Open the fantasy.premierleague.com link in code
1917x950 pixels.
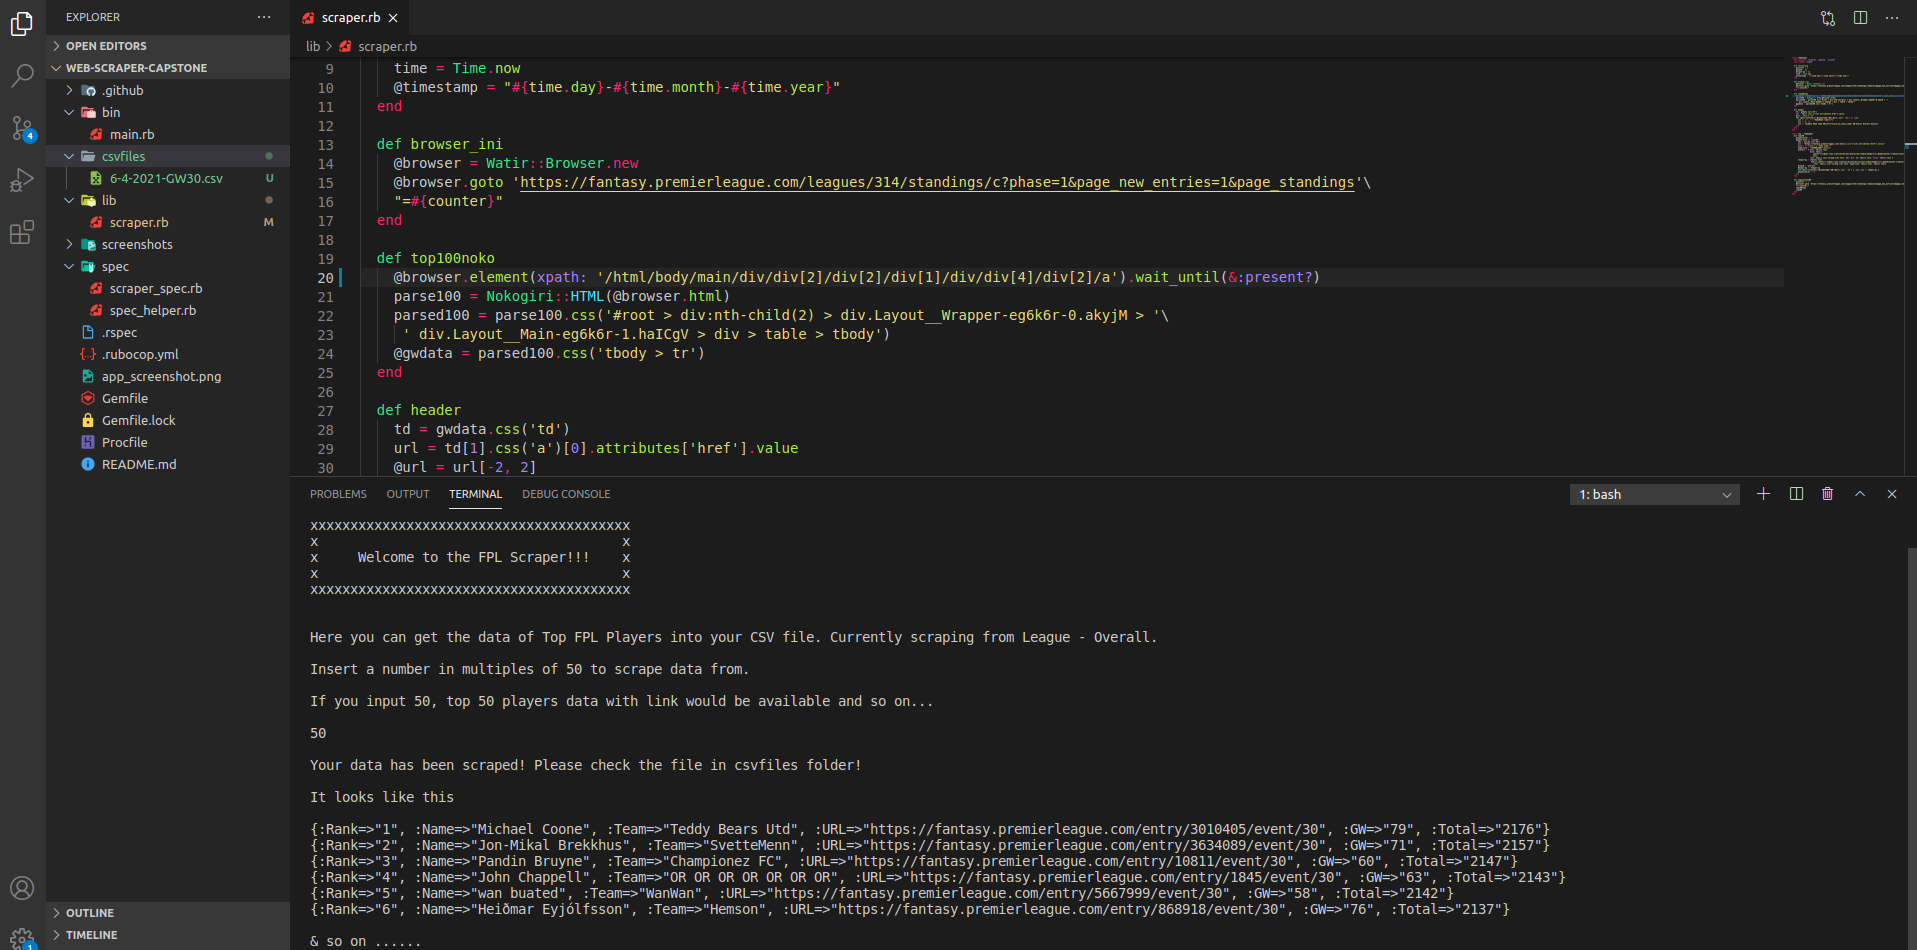(x=936, y=183)
